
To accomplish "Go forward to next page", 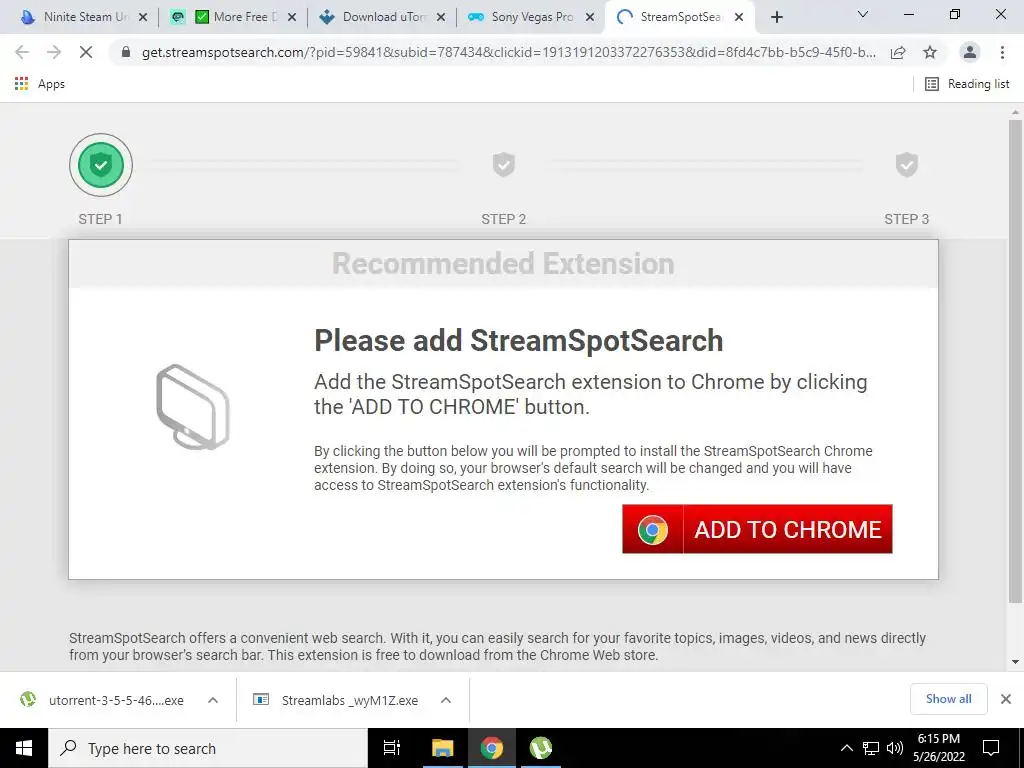I will (54, 52).
